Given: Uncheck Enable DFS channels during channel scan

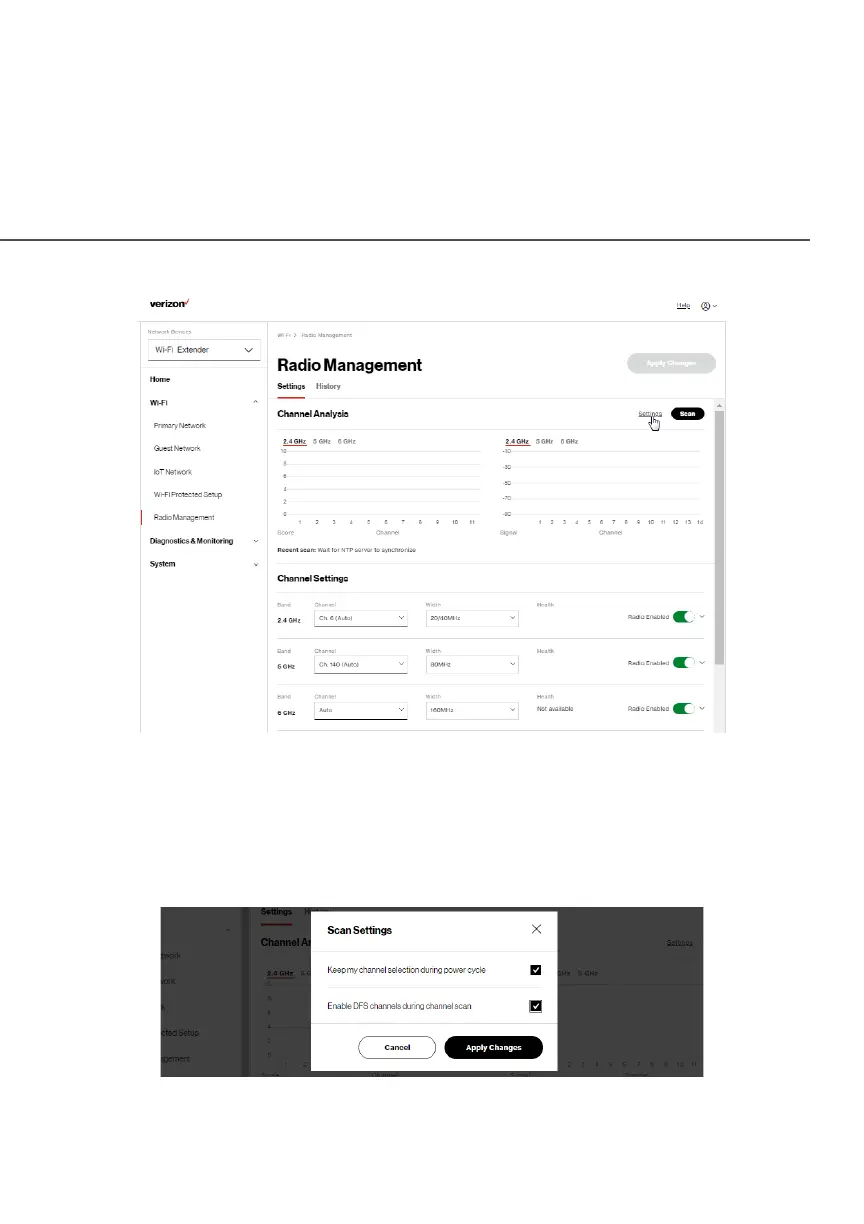Looking at the screenshot, I should click(536, 1006).
